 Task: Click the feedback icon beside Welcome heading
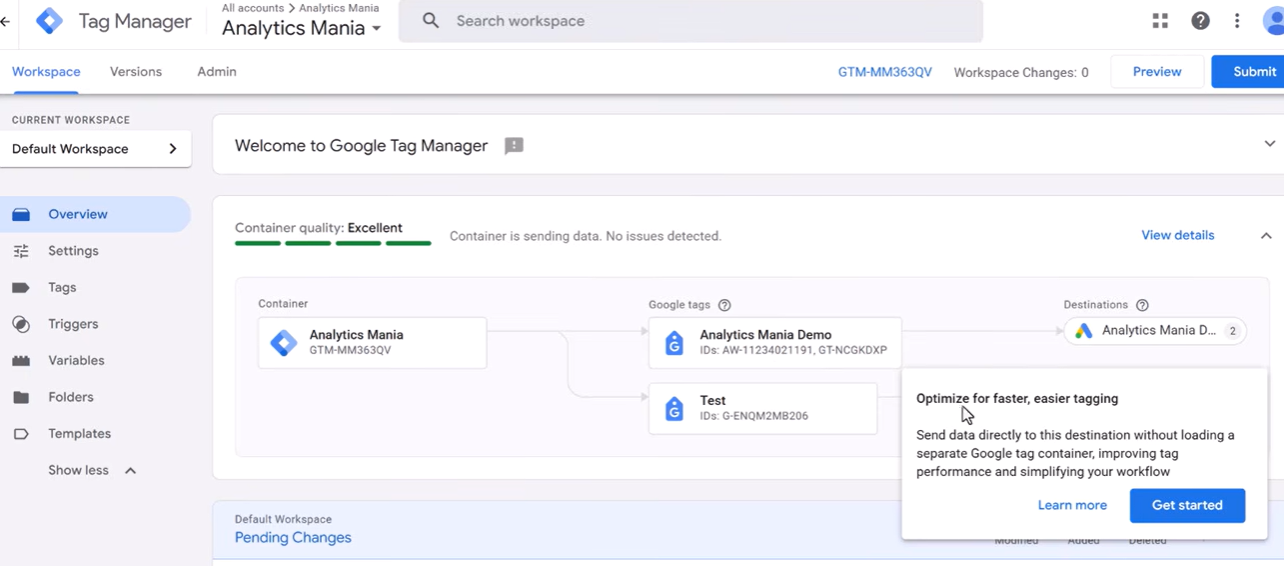[514, 146]
